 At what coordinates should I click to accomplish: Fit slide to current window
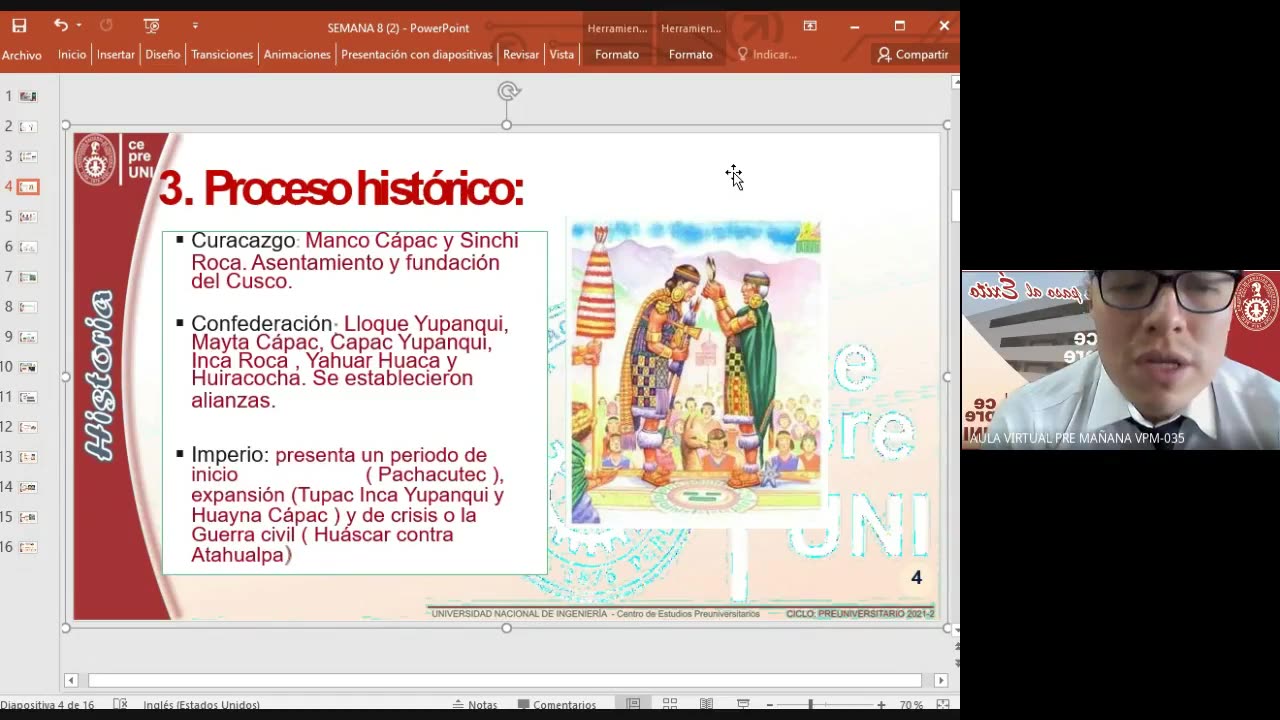coord(941,705)
